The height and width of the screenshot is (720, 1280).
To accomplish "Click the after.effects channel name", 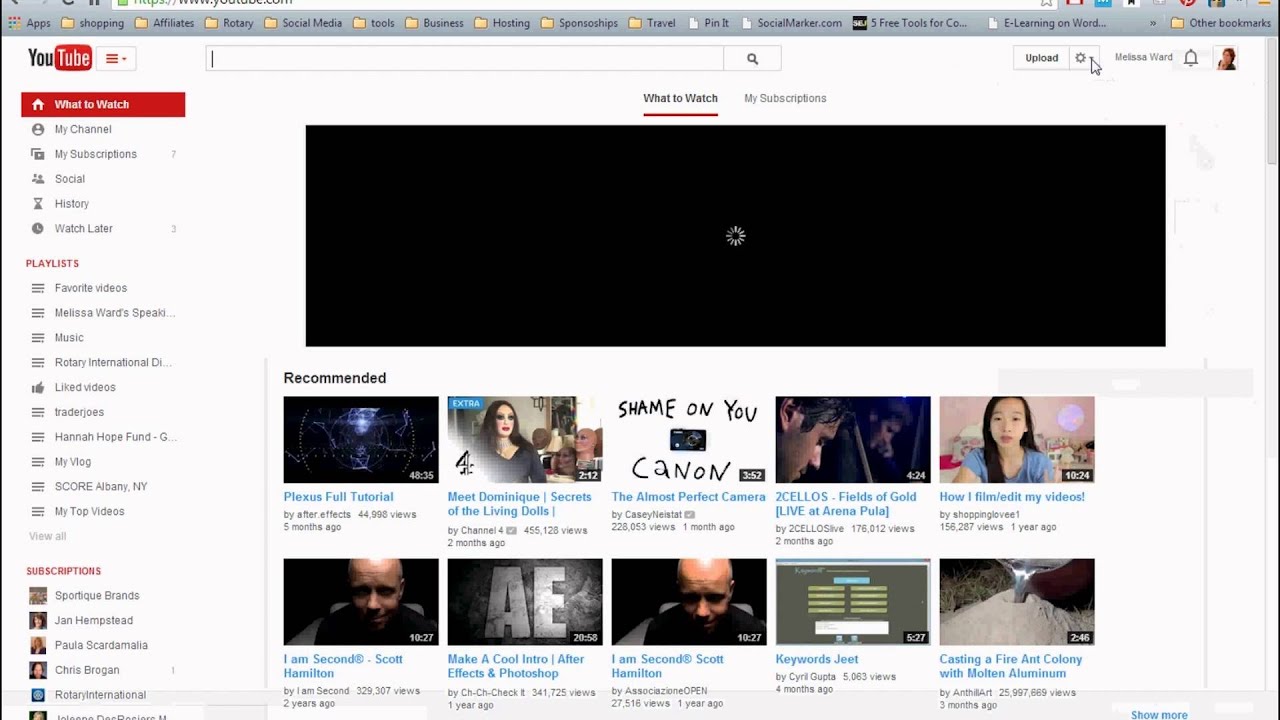I will tap(324, 515).
